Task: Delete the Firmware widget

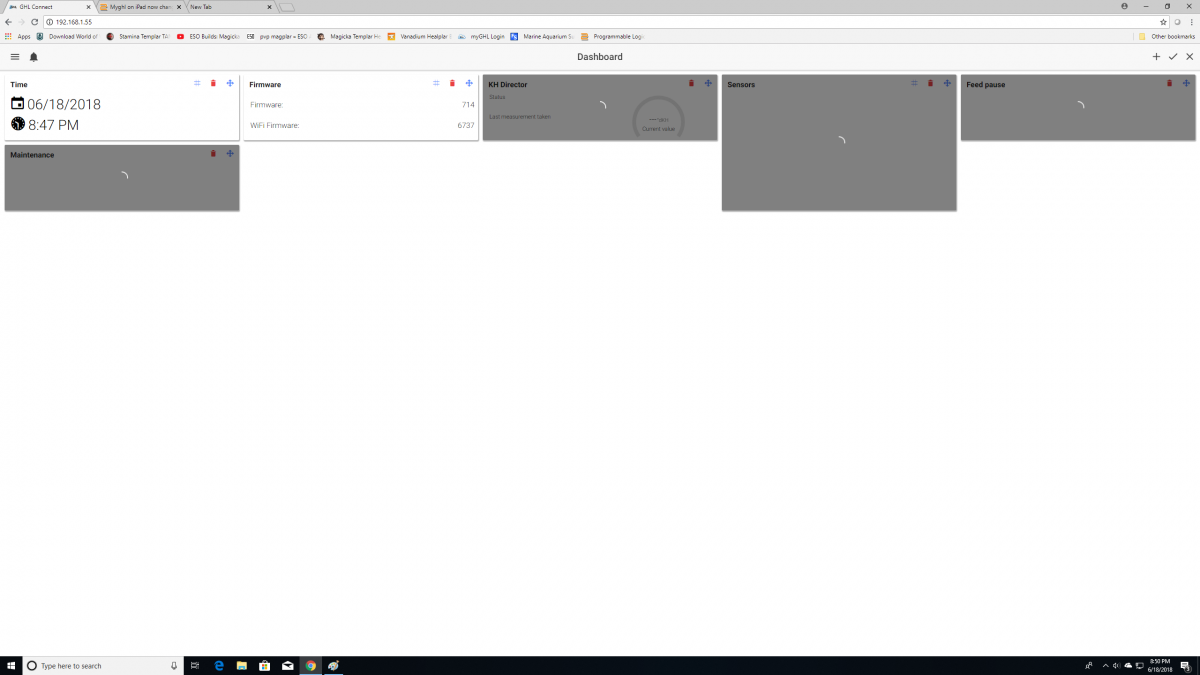Action: click(452, 83)
